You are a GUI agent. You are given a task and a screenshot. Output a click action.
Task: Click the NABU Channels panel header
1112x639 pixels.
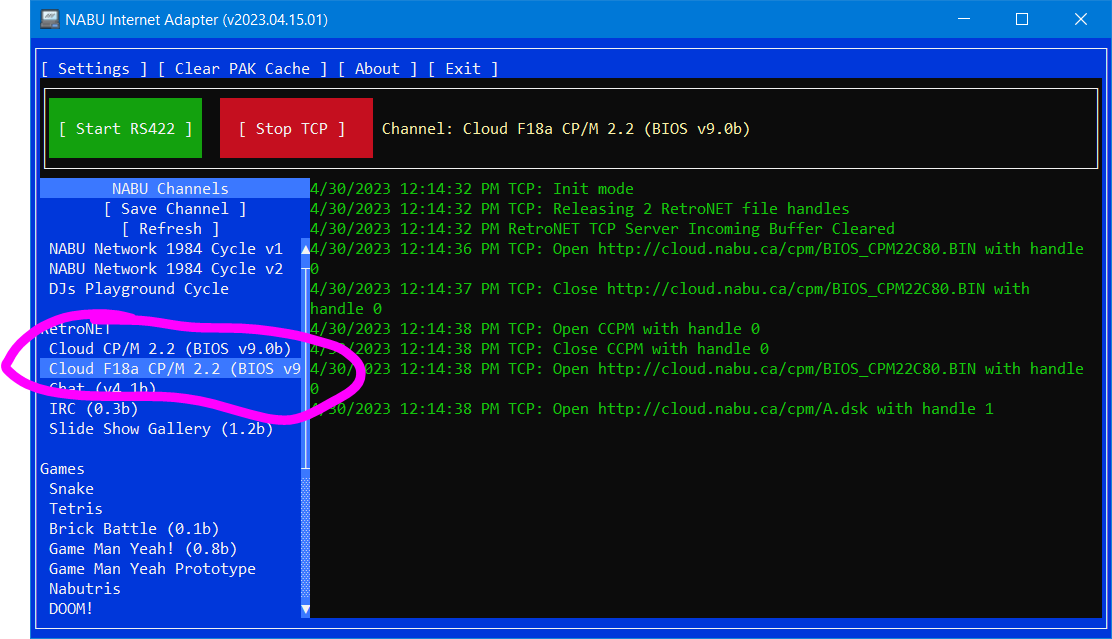pyautogui.click(x=174, y=188)
